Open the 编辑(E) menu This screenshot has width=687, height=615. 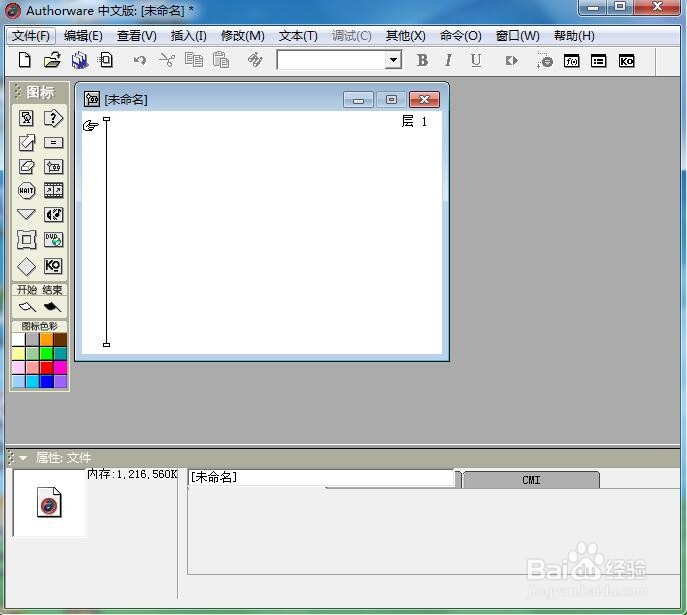[x=83, y=35]
